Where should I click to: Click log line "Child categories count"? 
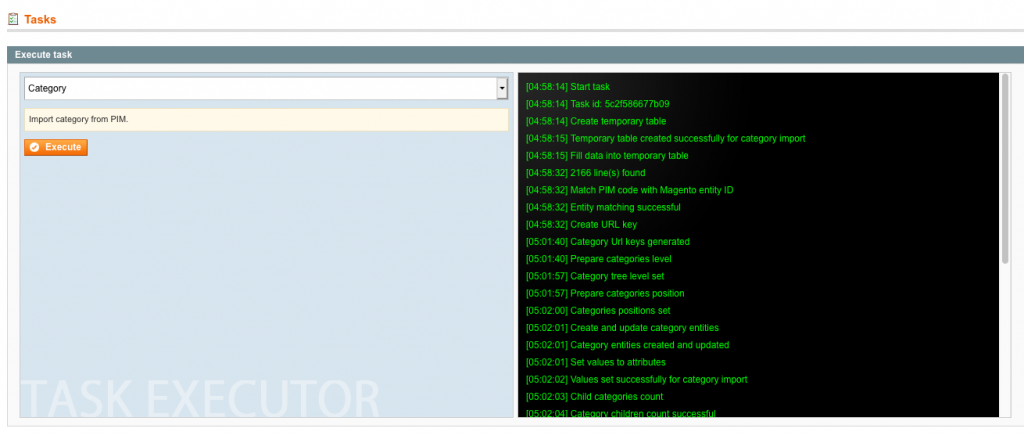tap(594, 397)
